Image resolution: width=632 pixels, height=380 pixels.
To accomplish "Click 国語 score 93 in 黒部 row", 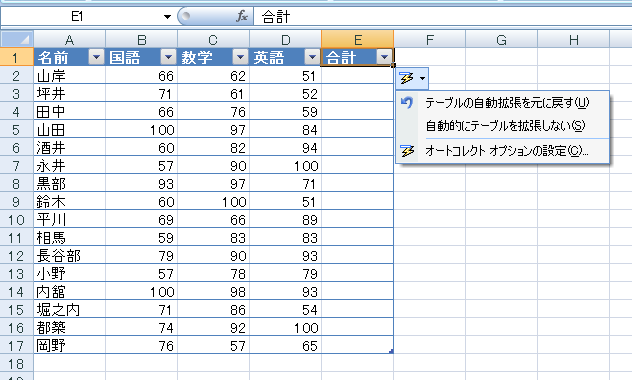I will [x=141, y=183].
